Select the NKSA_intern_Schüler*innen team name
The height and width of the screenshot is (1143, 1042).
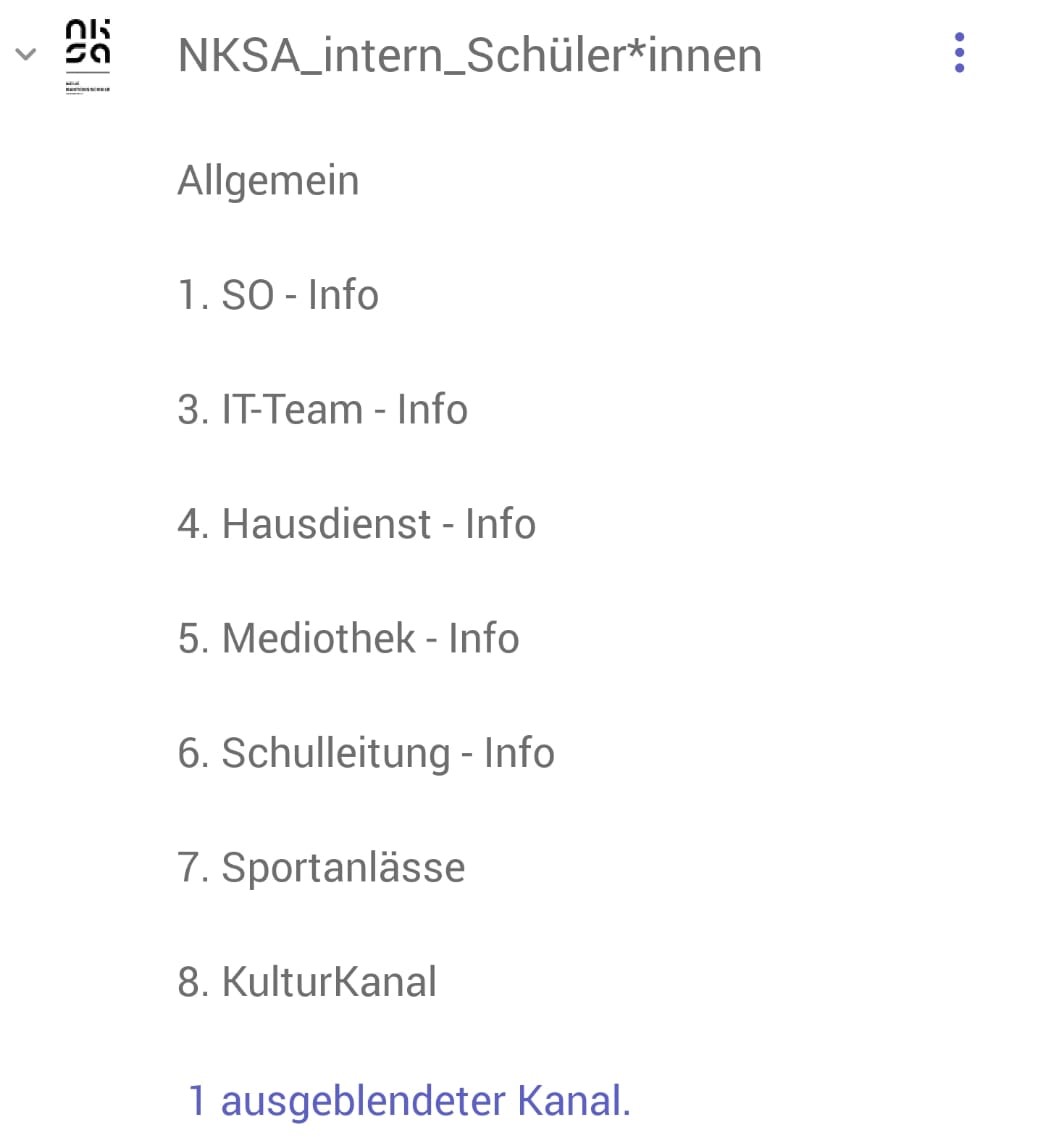click(469, 55)
